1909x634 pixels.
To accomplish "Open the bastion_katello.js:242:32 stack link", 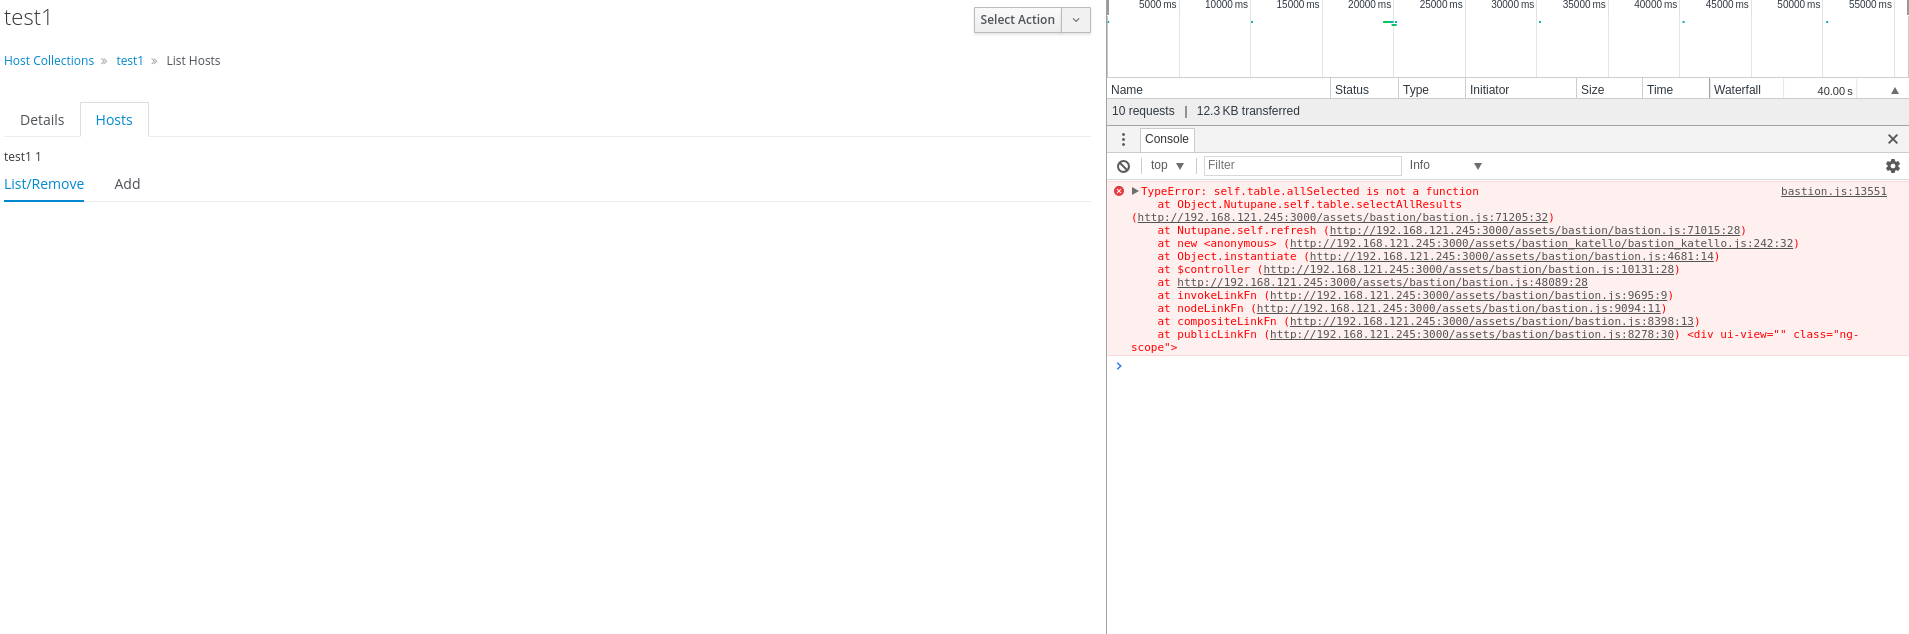I will pos(1541,244).
